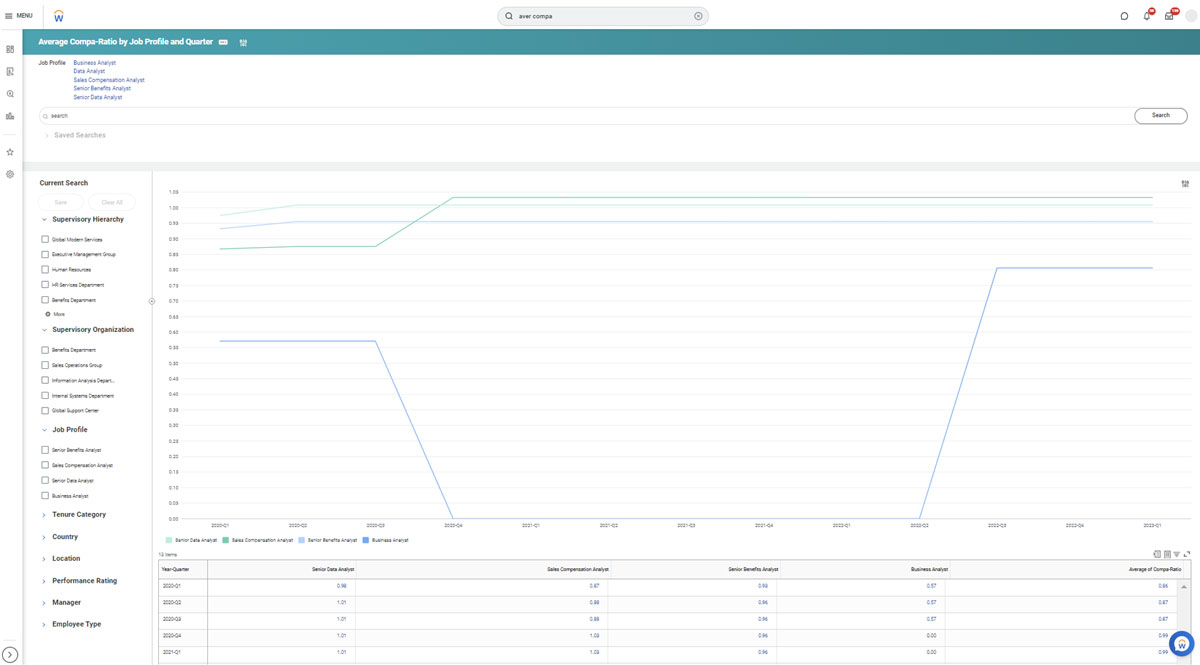Show More supervisory hierarchy options
Image resolution: width=1200 pixels, height=665 pixels.
coord(55,314)
